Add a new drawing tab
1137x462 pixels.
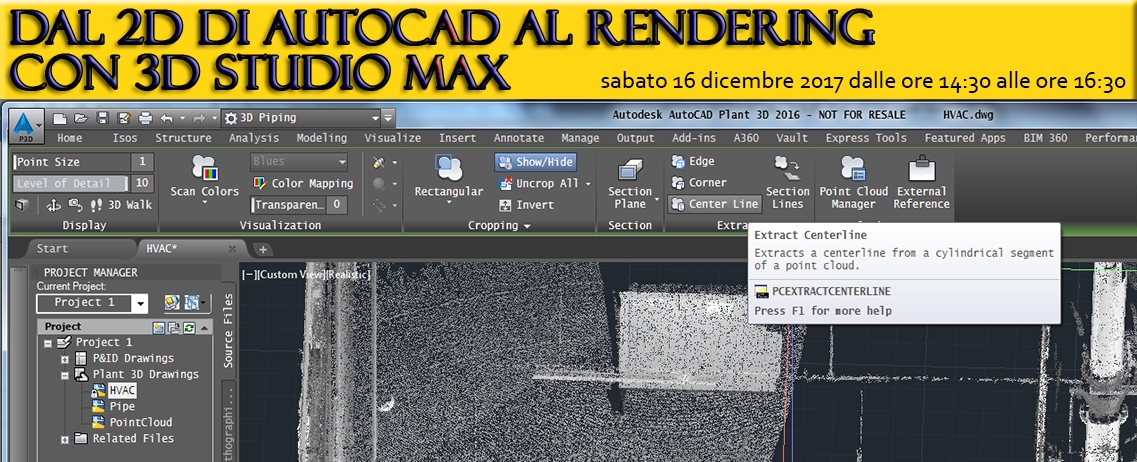coord(262,249)
